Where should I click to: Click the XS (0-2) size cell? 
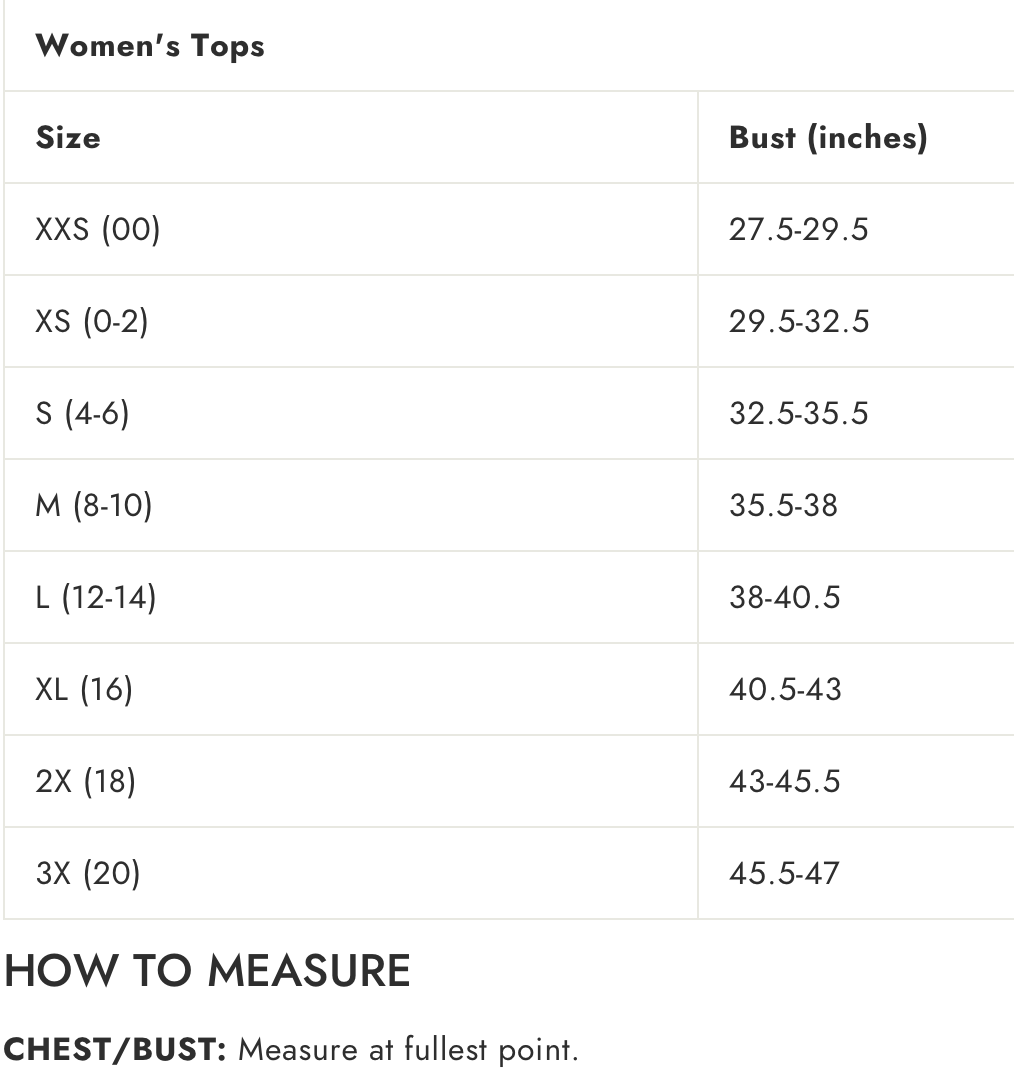[x=92, y=321]
